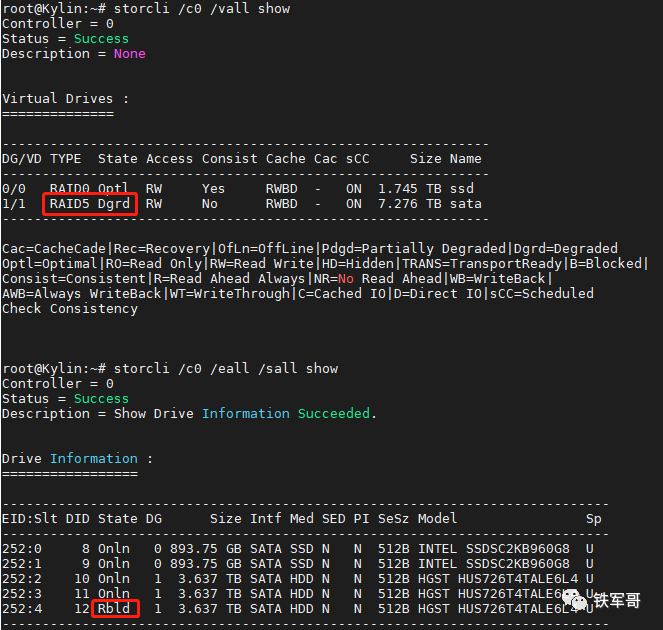
Task: Click 'WT=WriteThrough' in the legend
Action: (230, 294)
